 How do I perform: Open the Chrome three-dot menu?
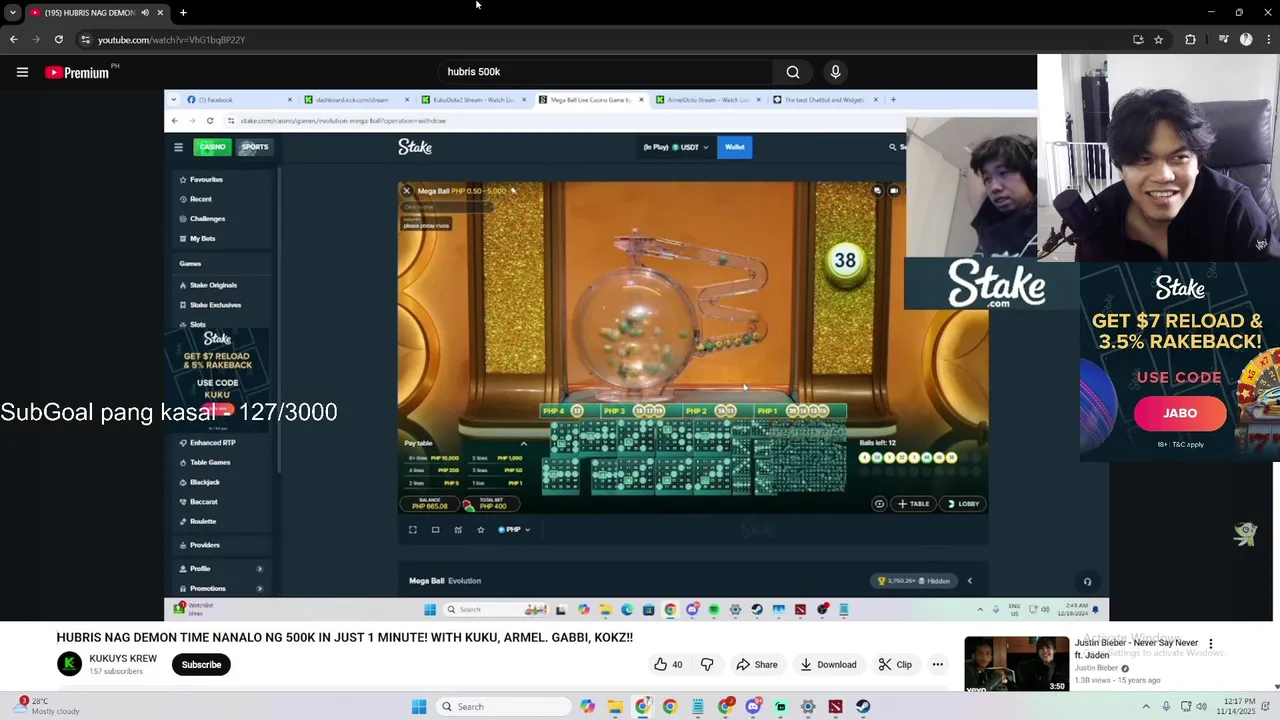pos(1267,40)
